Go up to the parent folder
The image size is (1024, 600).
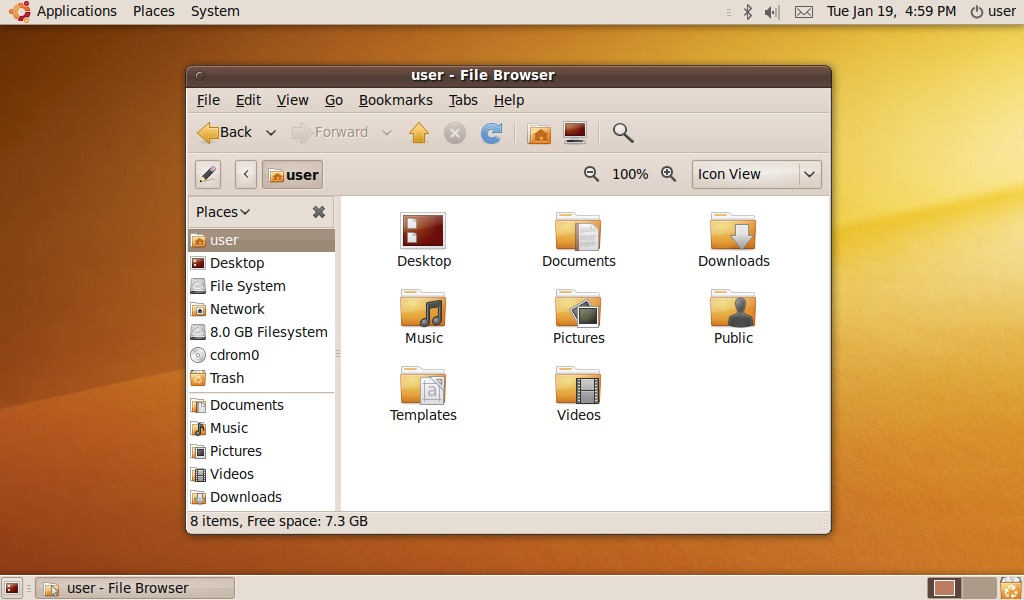[419, 133]
